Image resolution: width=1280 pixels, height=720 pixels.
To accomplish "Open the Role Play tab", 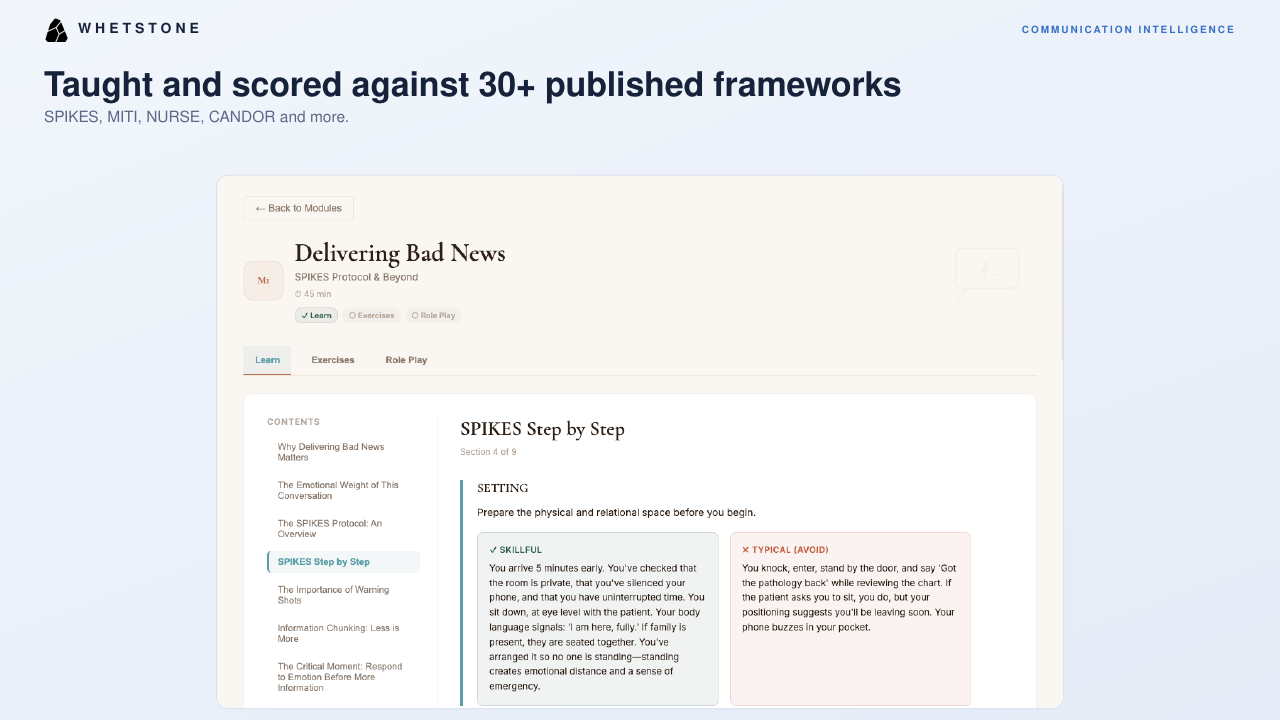I will (x=406, y=360).
